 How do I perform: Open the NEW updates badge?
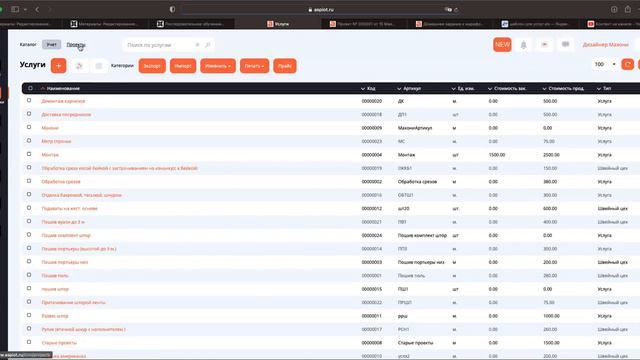[x=502, y=44]
